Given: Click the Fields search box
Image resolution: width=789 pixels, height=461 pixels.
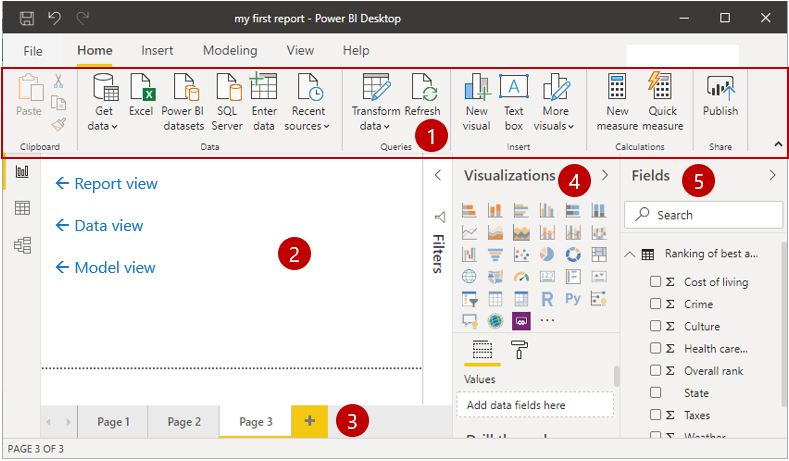Looking at the screenshot, I should 703,215.
